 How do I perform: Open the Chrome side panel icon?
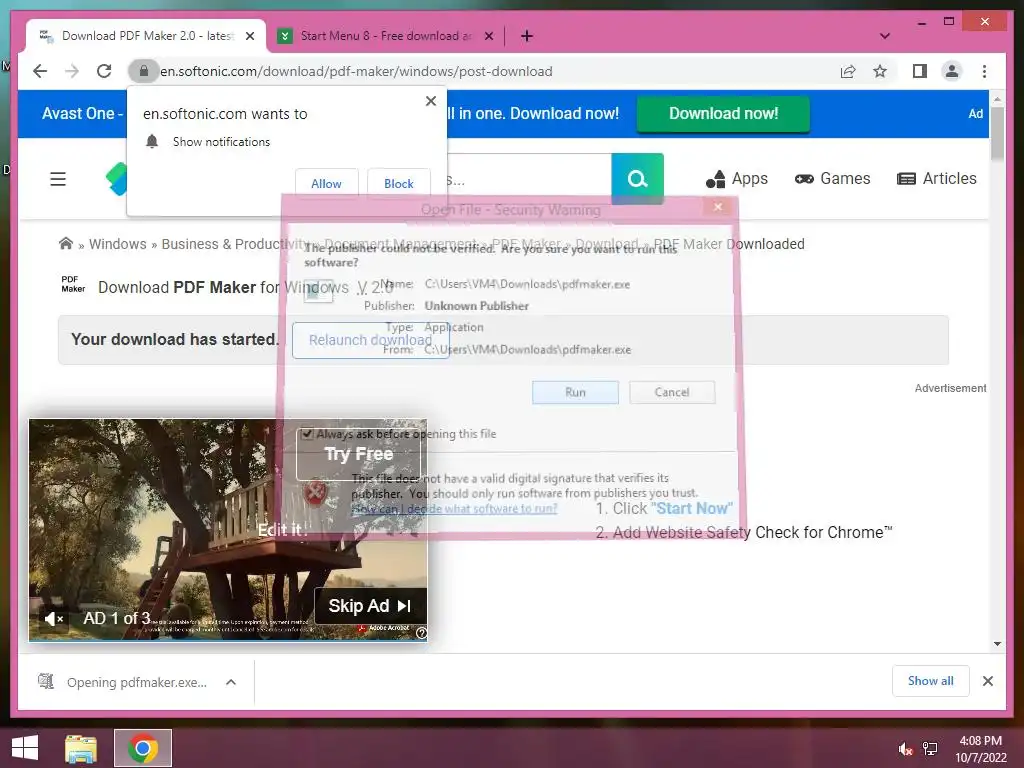(x=920, y=71)
